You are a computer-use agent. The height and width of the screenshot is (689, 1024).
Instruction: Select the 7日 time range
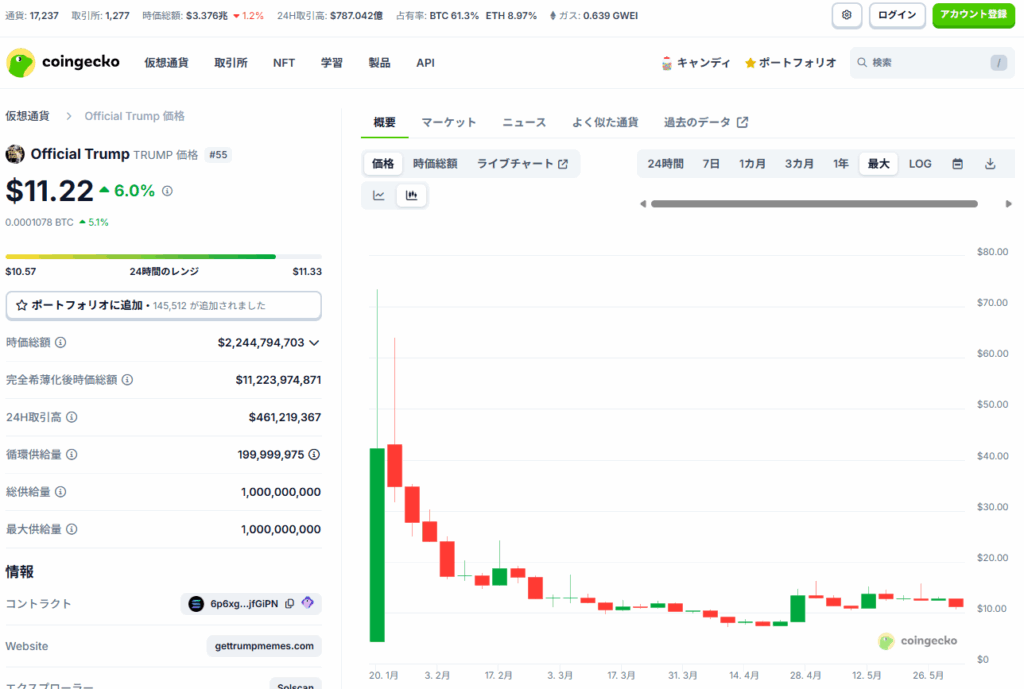coord(711,164)
